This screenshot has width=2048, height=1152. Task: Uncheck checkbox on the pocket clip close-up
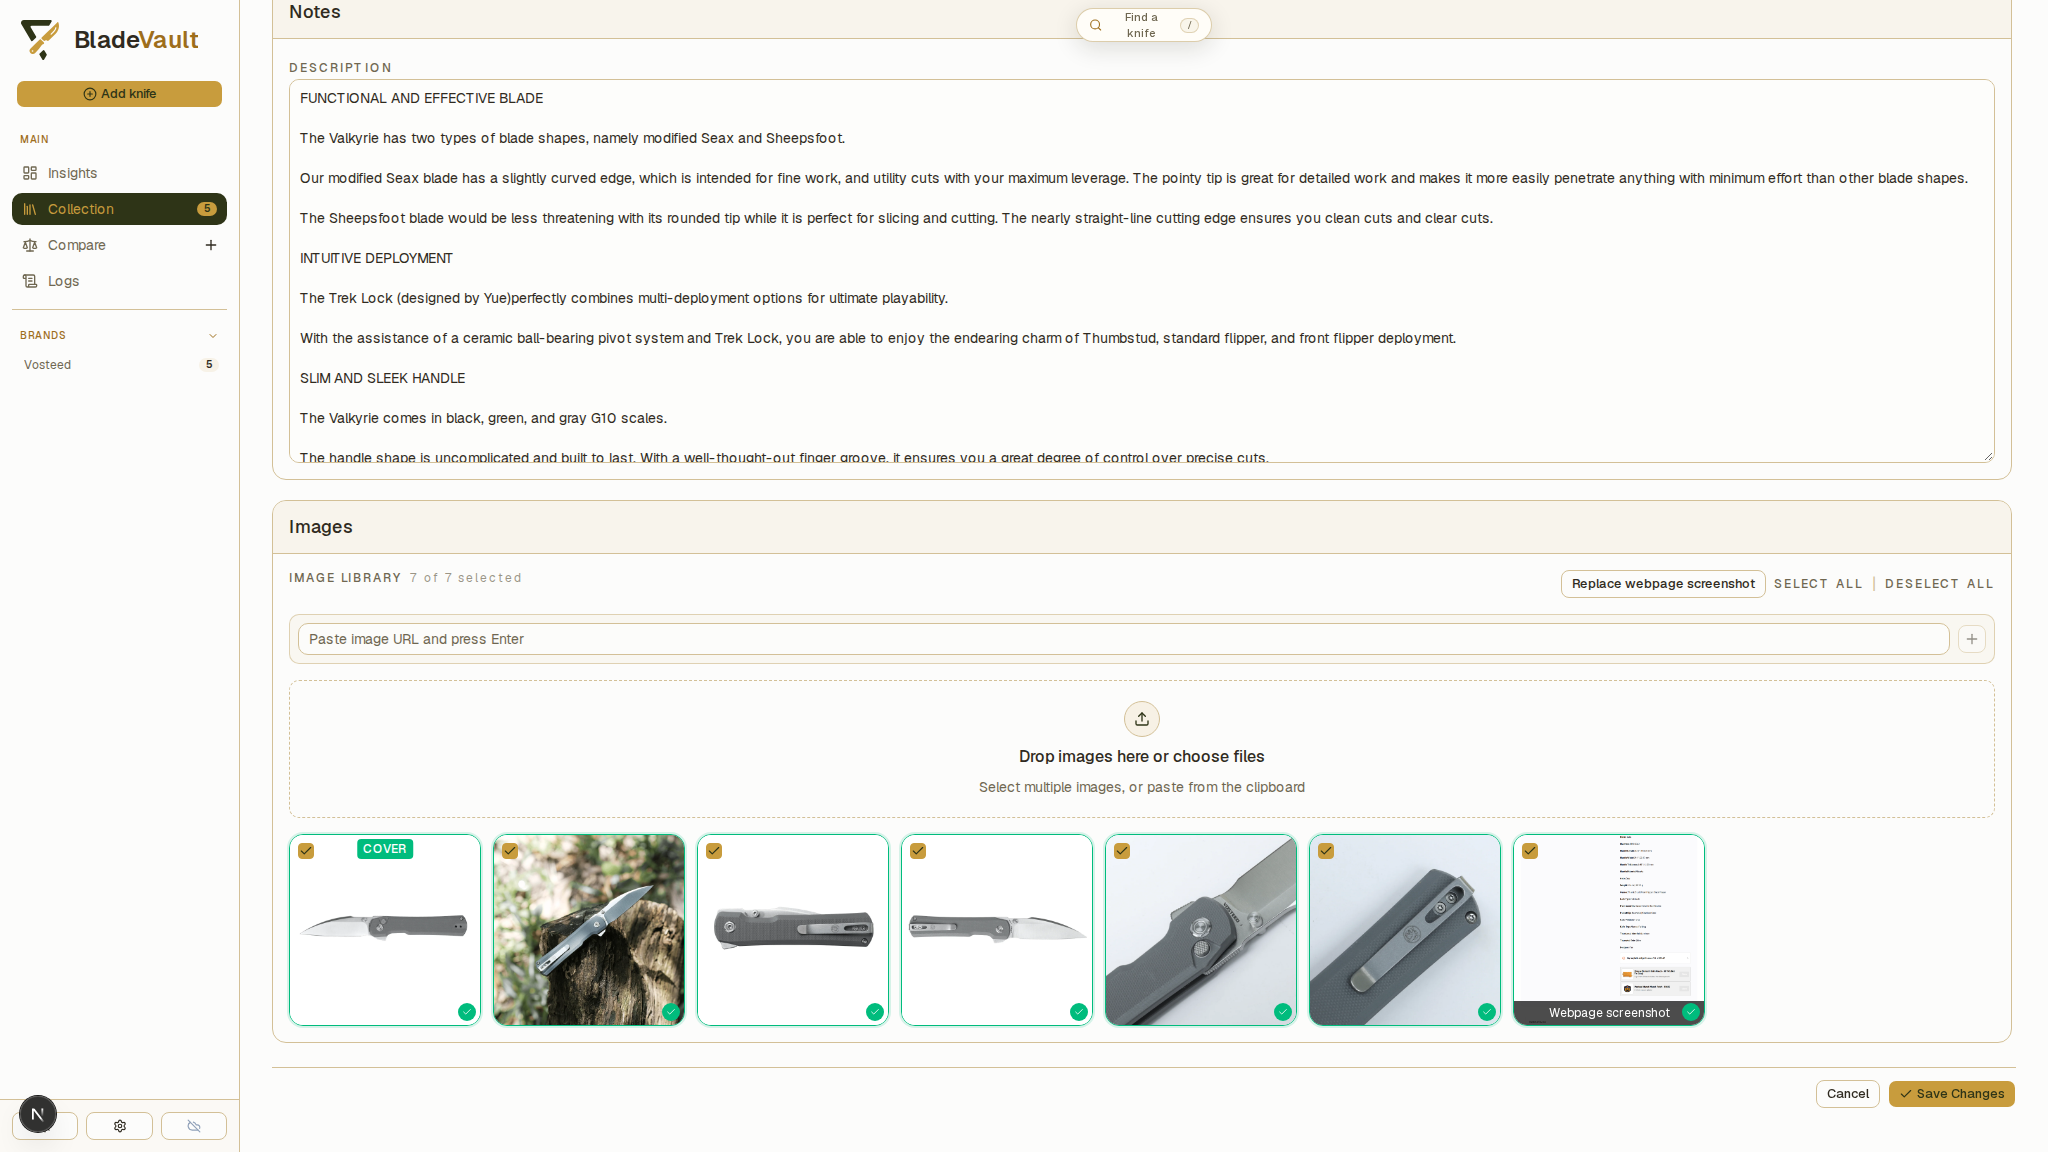(x=1326, y=851)
